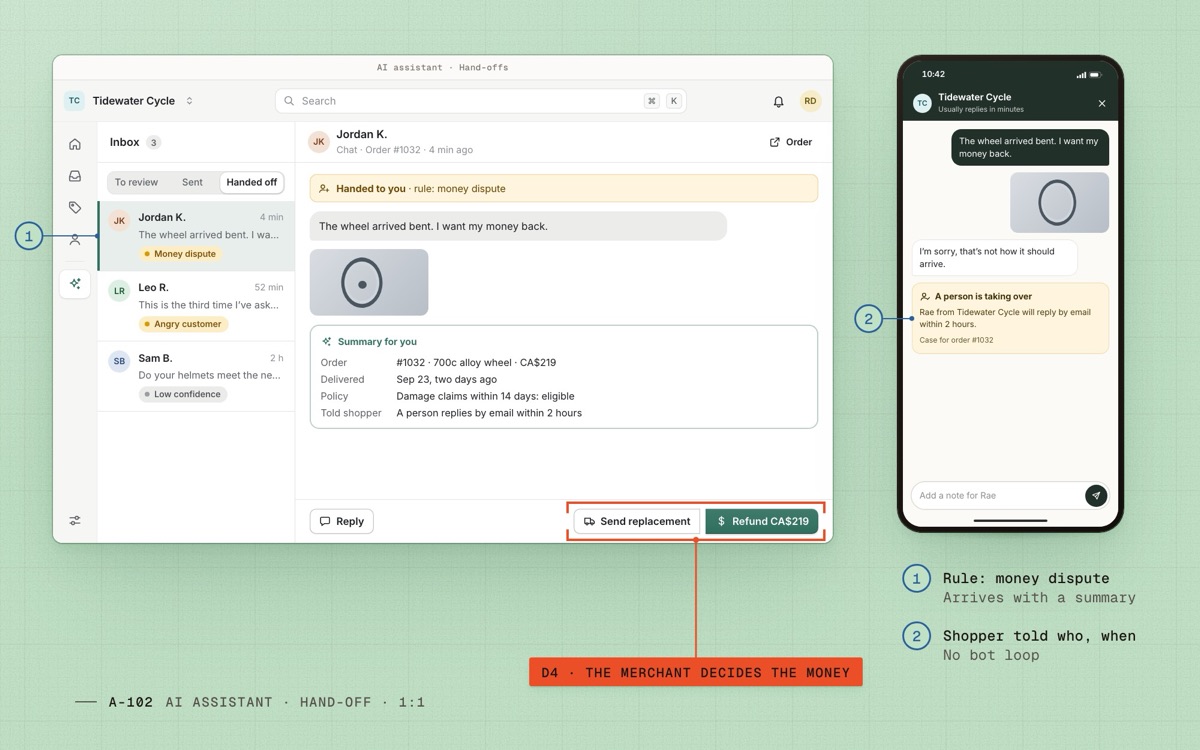Expand the Tidewater Cycle store switcher

[189, 101]
